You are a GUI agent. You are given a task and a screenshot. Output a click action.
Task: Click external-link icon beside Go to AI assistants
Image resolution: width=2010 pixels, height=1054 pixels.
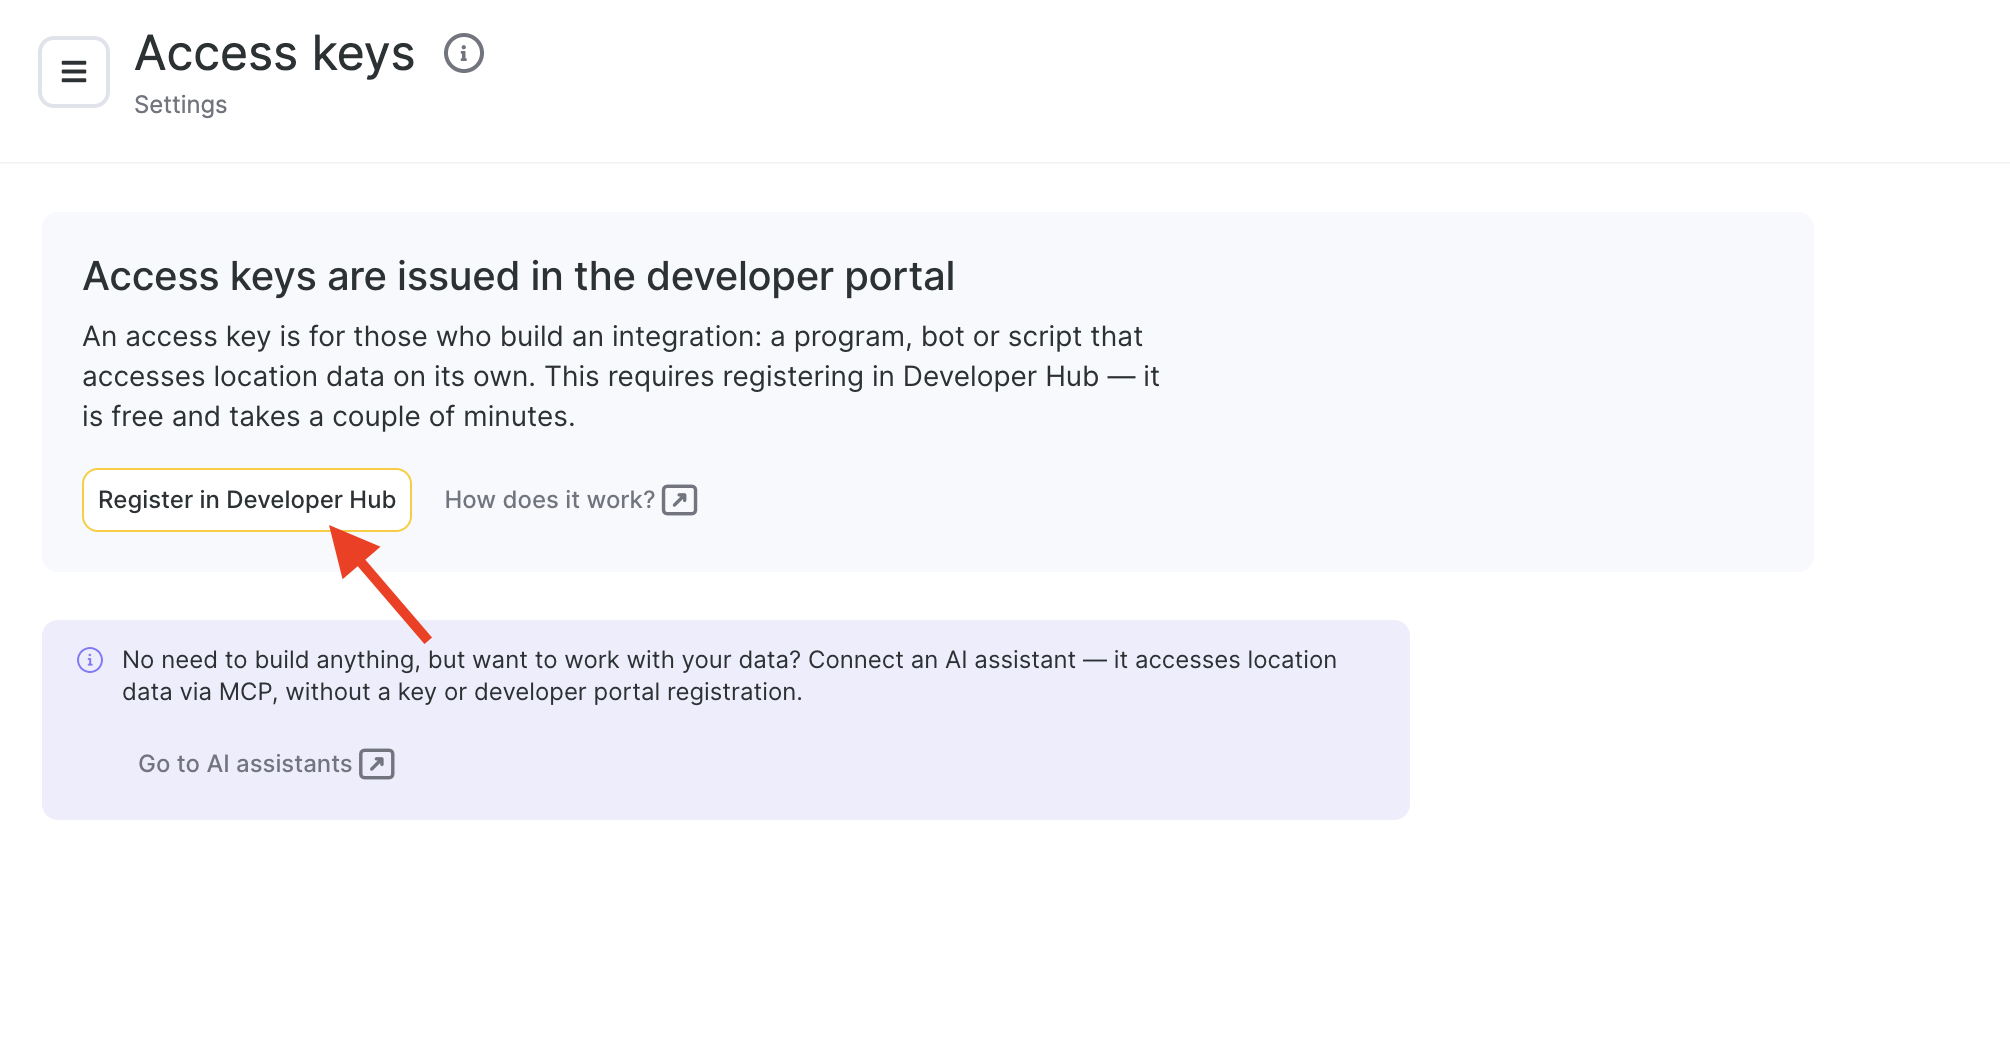377,764
